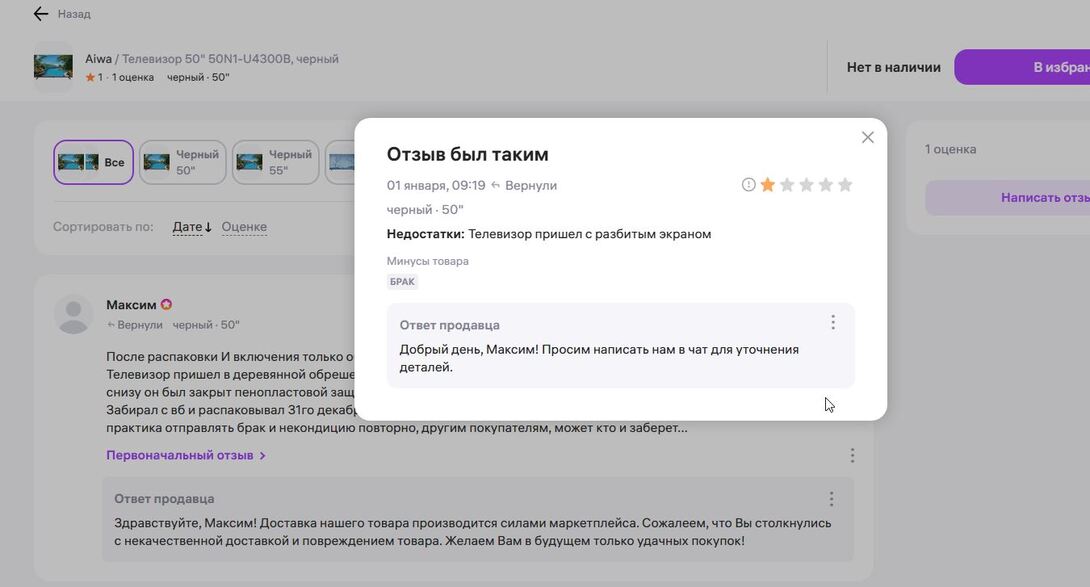
Task: Click the Aiwa TV product thumbnail
Action: click(x=53, y=67)
